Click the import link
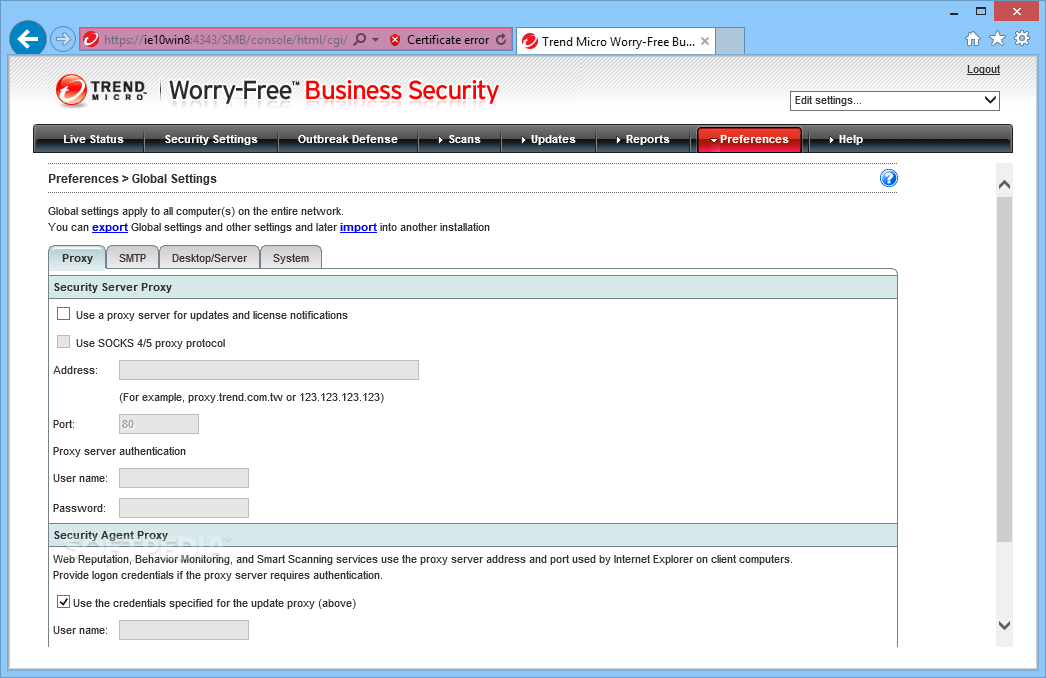Viewport: 1046px width, 678px height. (x=358, y=228)
